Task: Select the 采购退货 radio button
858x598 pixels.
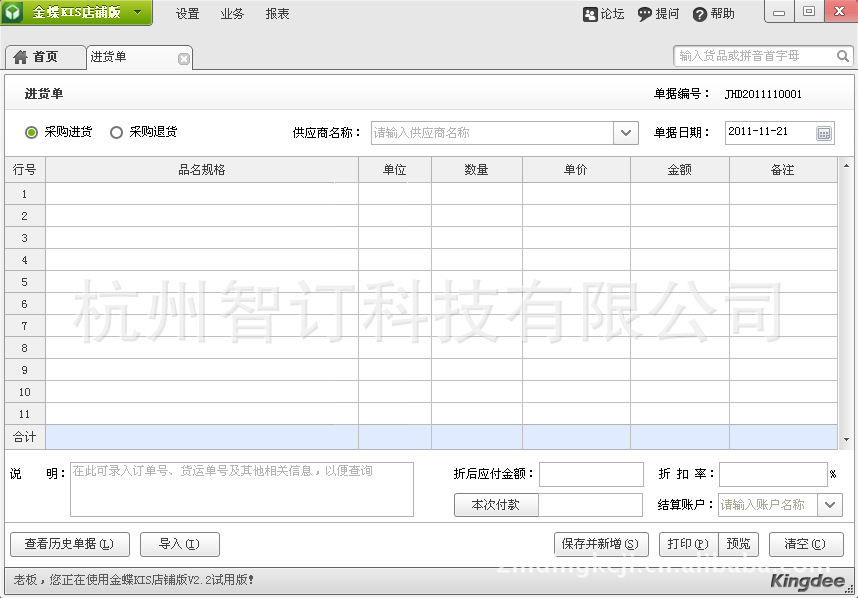Action: point(117,132)
